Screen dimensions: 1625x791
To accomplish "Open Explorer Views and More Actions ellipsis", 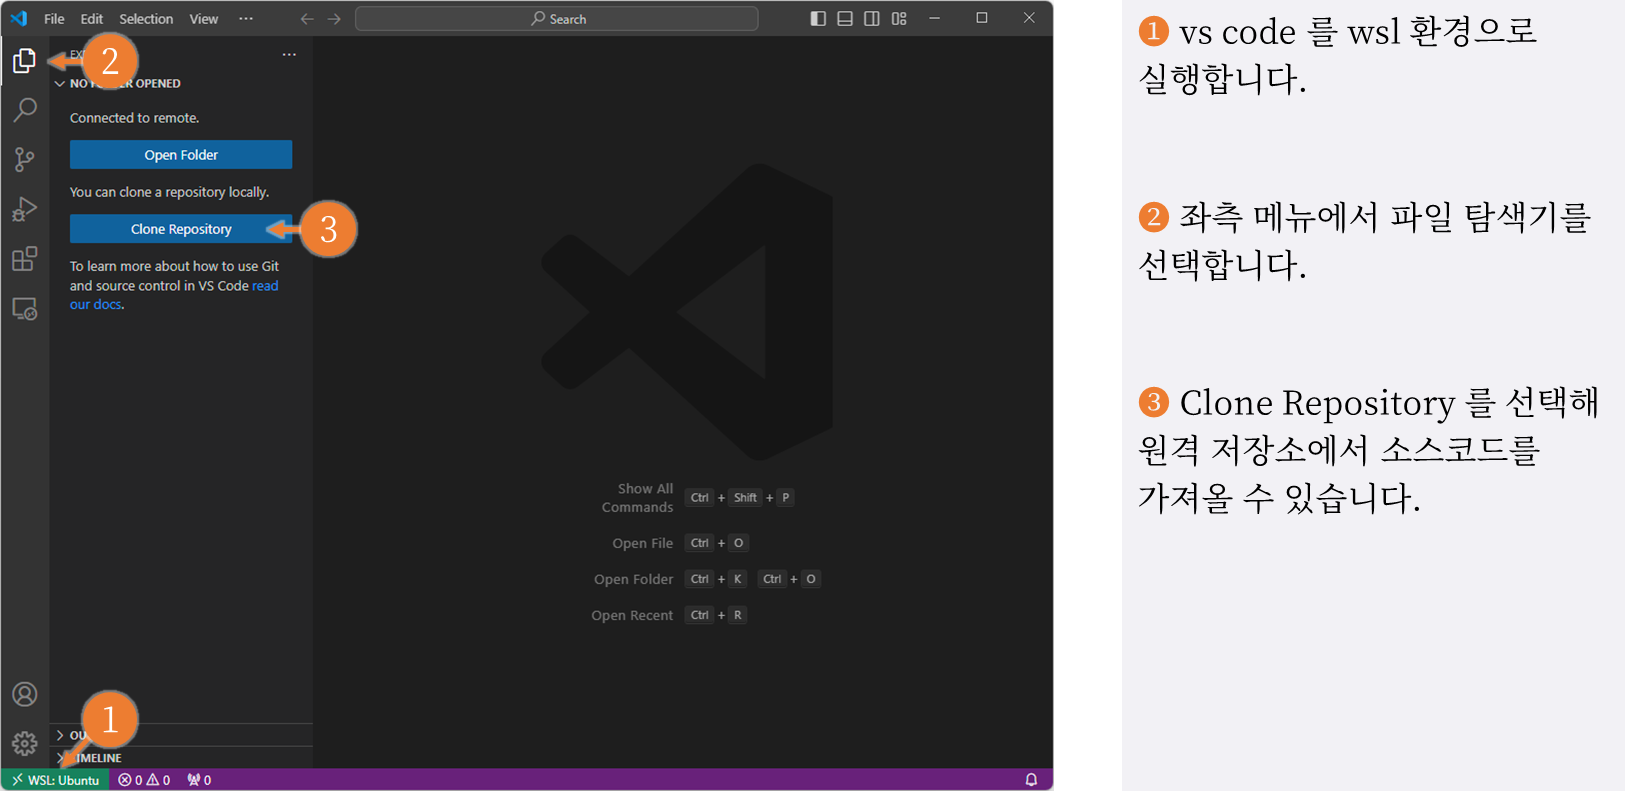I will 289,55.
